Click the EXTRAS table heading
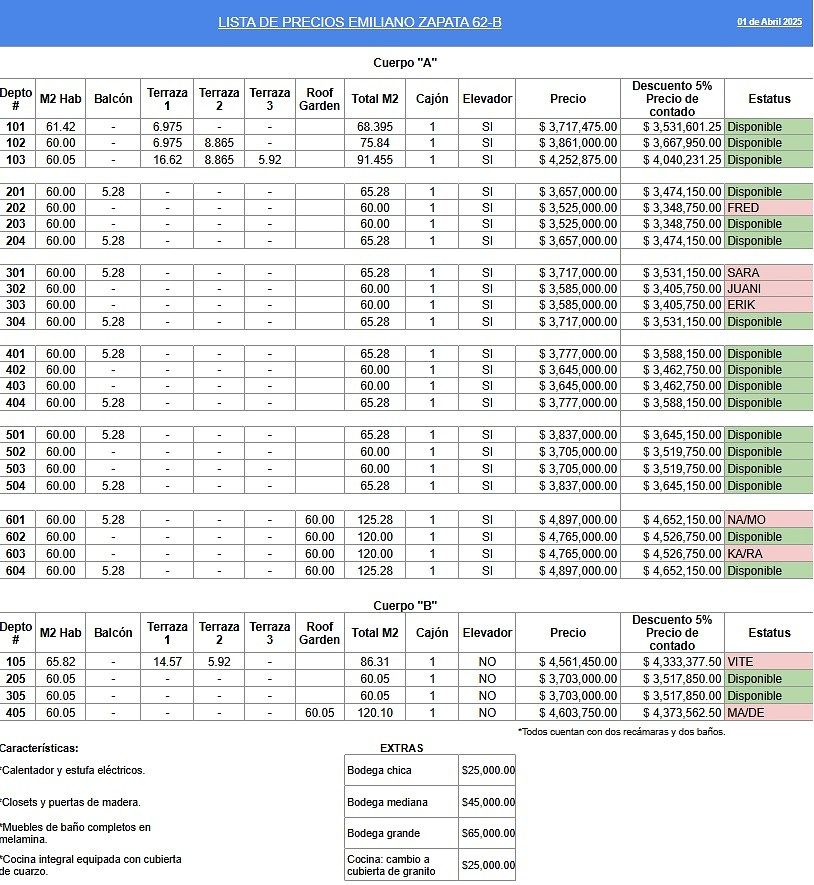The height and width of the screenshot is (885, 814). tap(401, 748)
